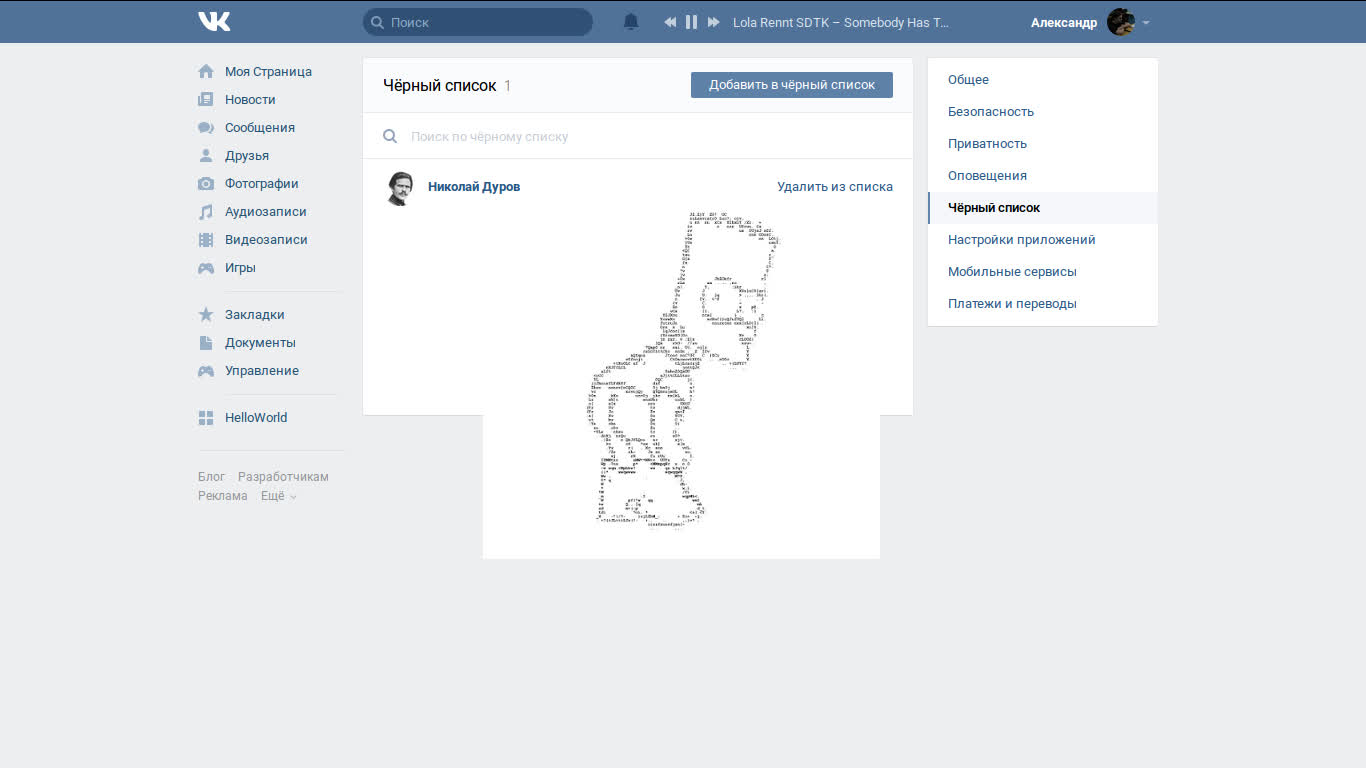Focus the blacklist search field

coord(640,136)
